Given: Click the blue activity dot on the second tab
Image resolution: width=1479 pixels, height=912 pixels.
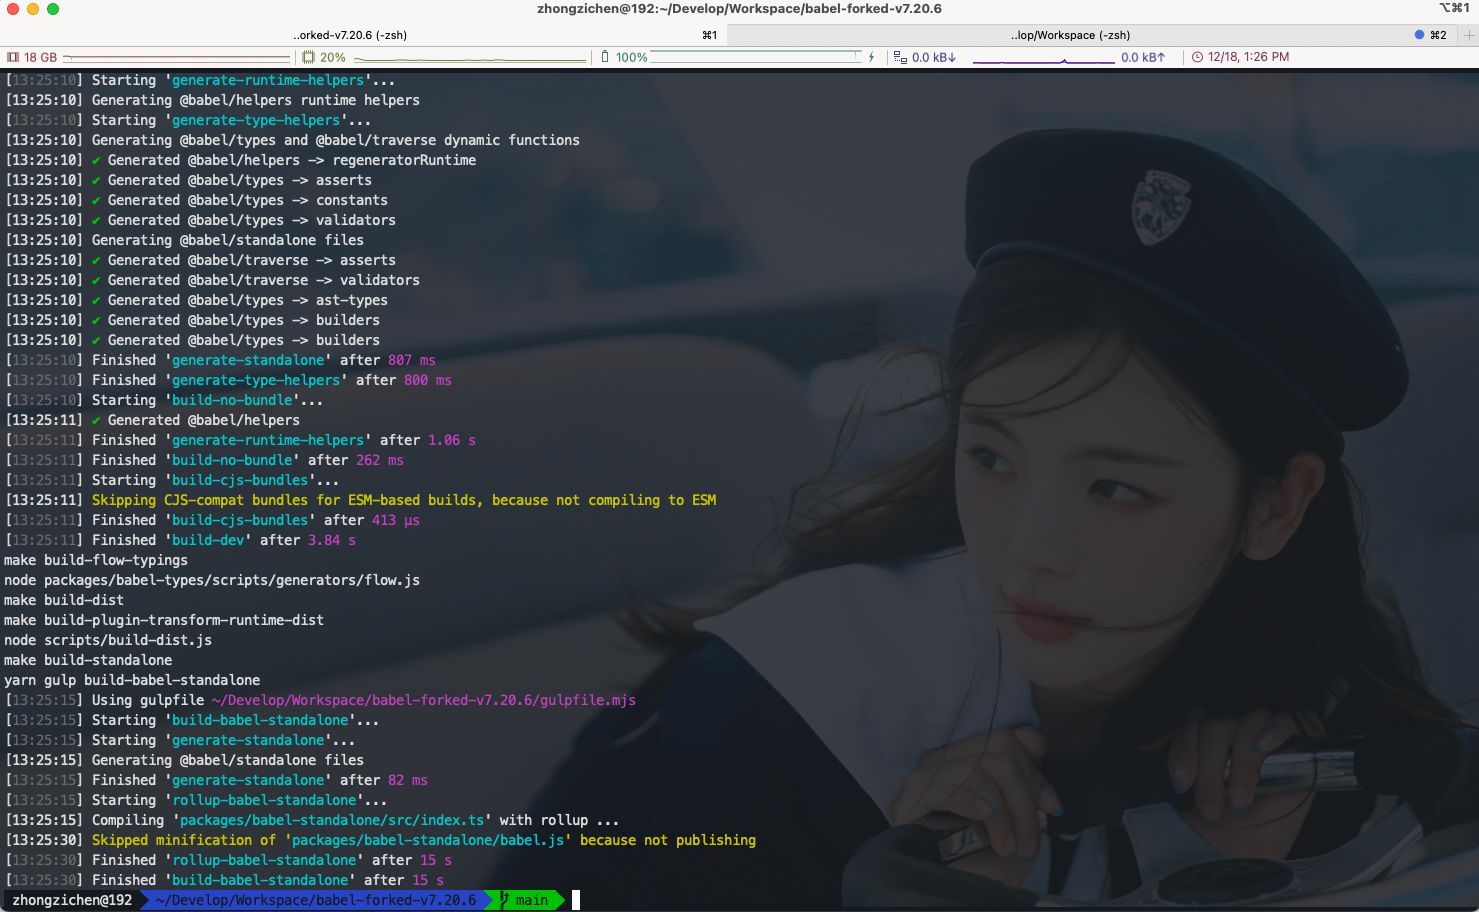Looking at the screenshot, I should (x=1419, y=34).
